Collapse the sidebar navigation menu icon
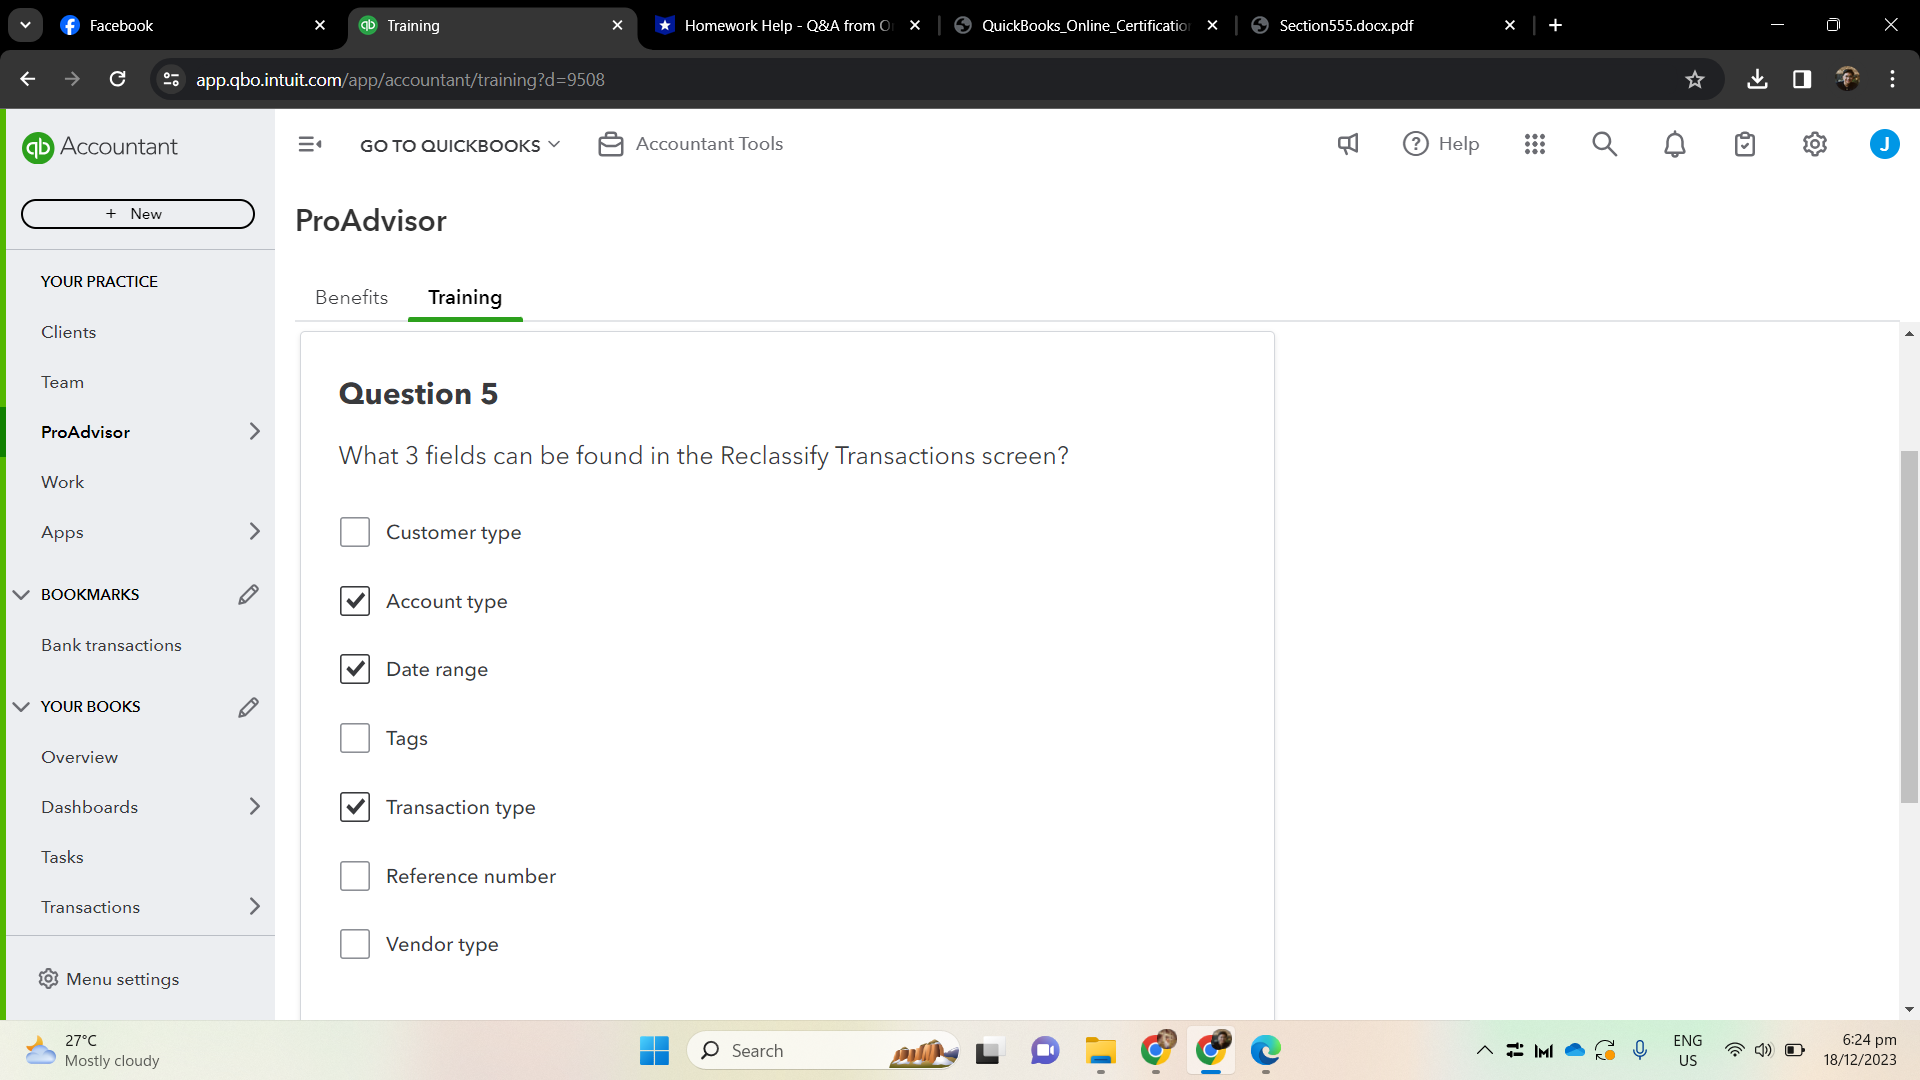 (x=310, y=144)
